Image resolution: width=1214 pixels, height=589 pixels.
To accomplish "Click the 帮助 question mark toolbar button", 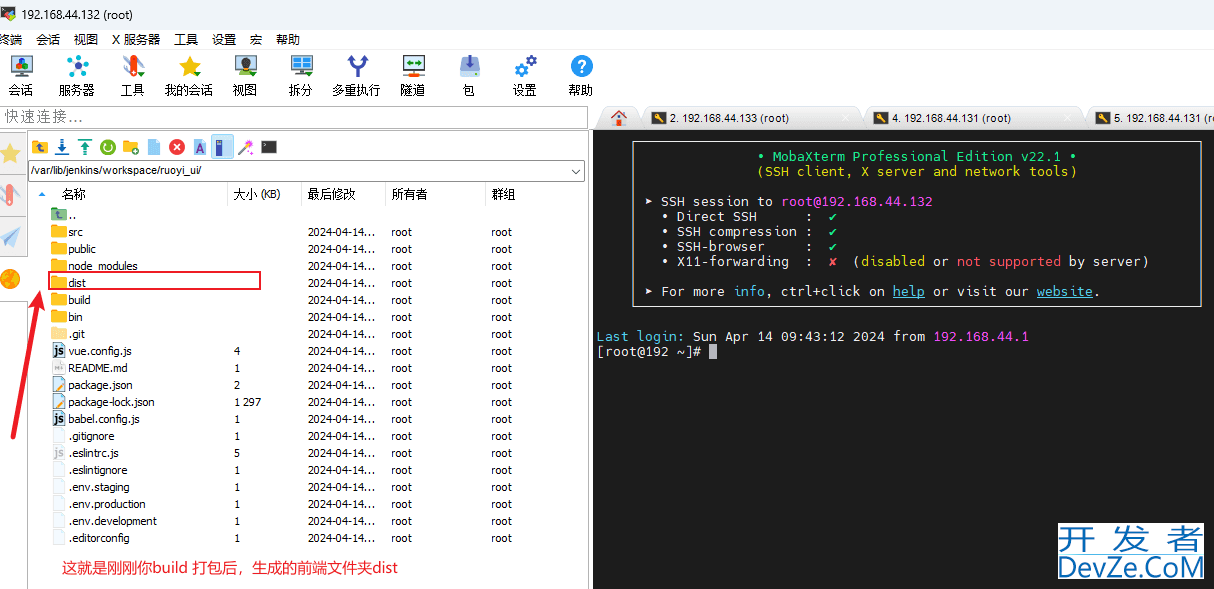I will 581,76.
